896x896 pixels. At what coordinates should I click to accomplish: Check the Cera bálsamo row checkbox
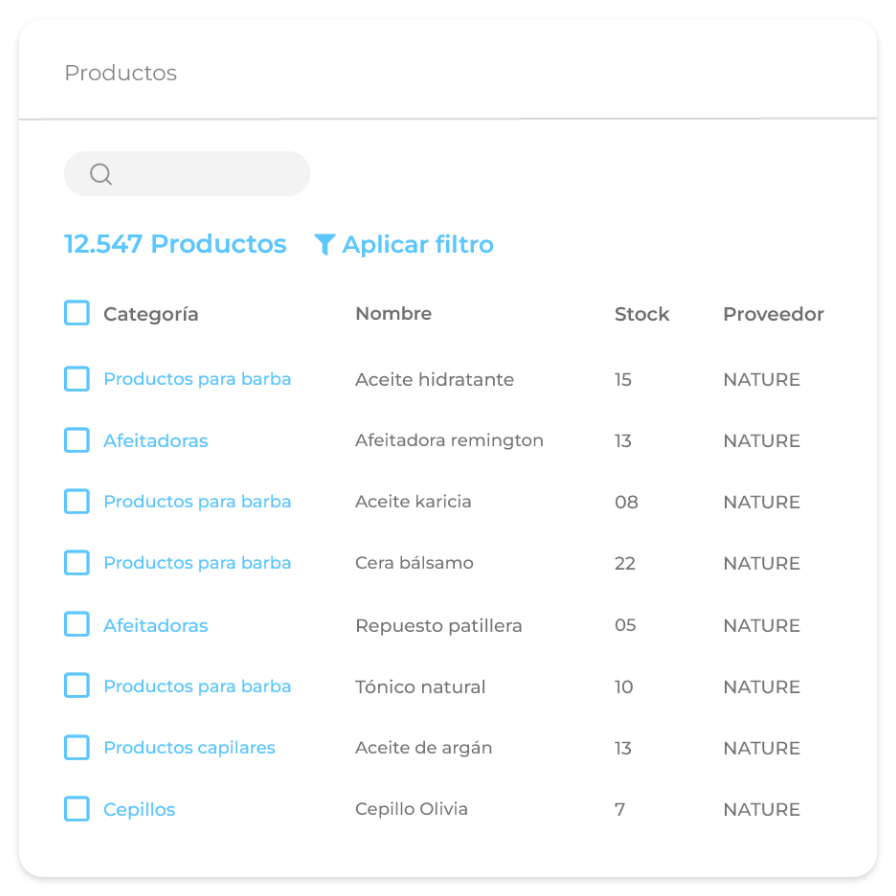coord(77,563)
